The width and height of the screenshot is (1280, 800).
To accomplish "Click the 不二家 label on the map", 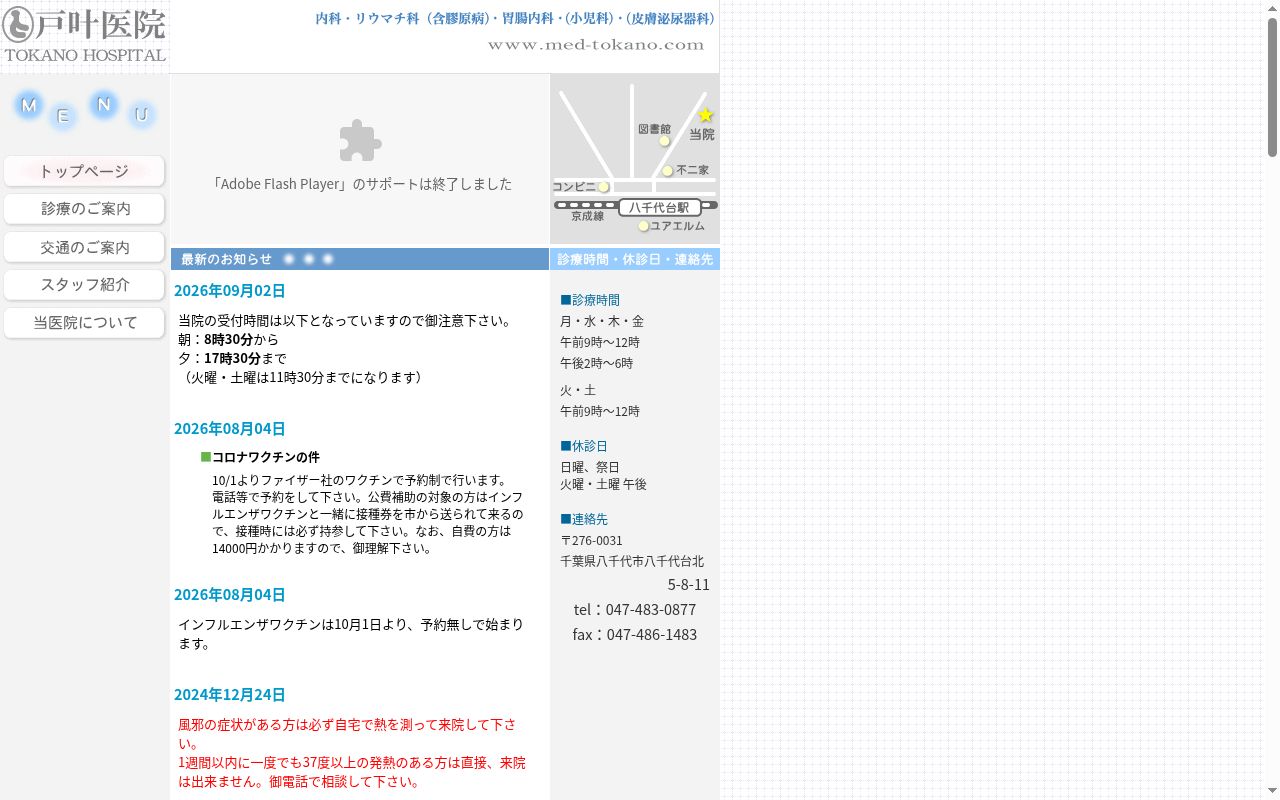I will (692, 170).
